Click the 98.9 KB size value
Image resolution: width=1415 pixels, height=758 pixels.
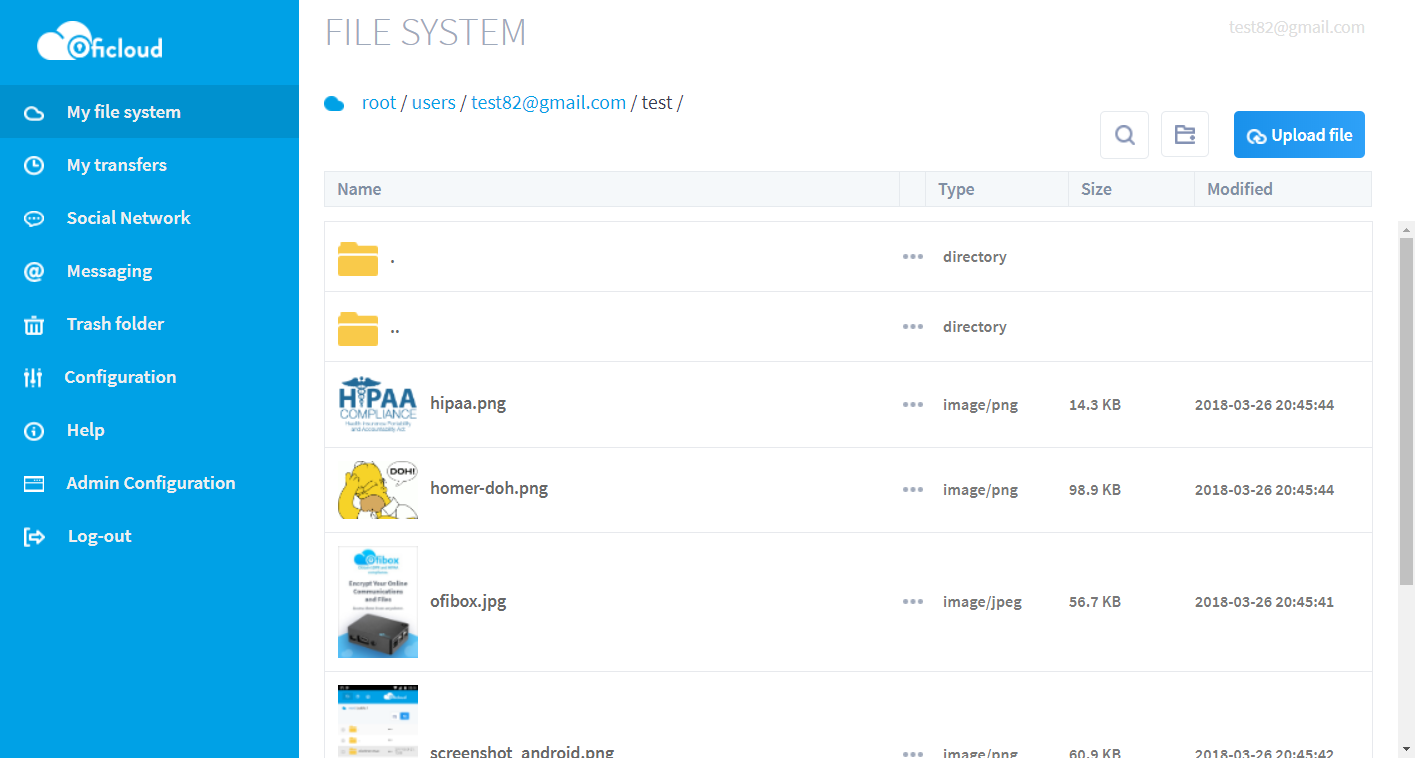pyautogui.click(x=1095, y=490)
